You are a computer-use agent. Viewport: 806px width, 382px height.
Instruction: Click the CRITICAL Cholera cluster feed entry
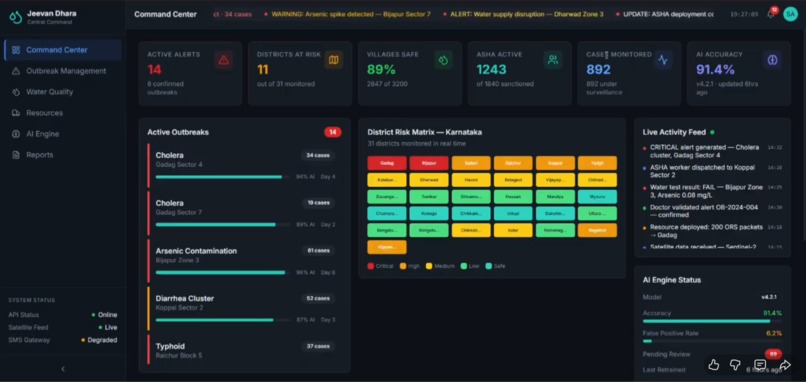tap(712, 151)
